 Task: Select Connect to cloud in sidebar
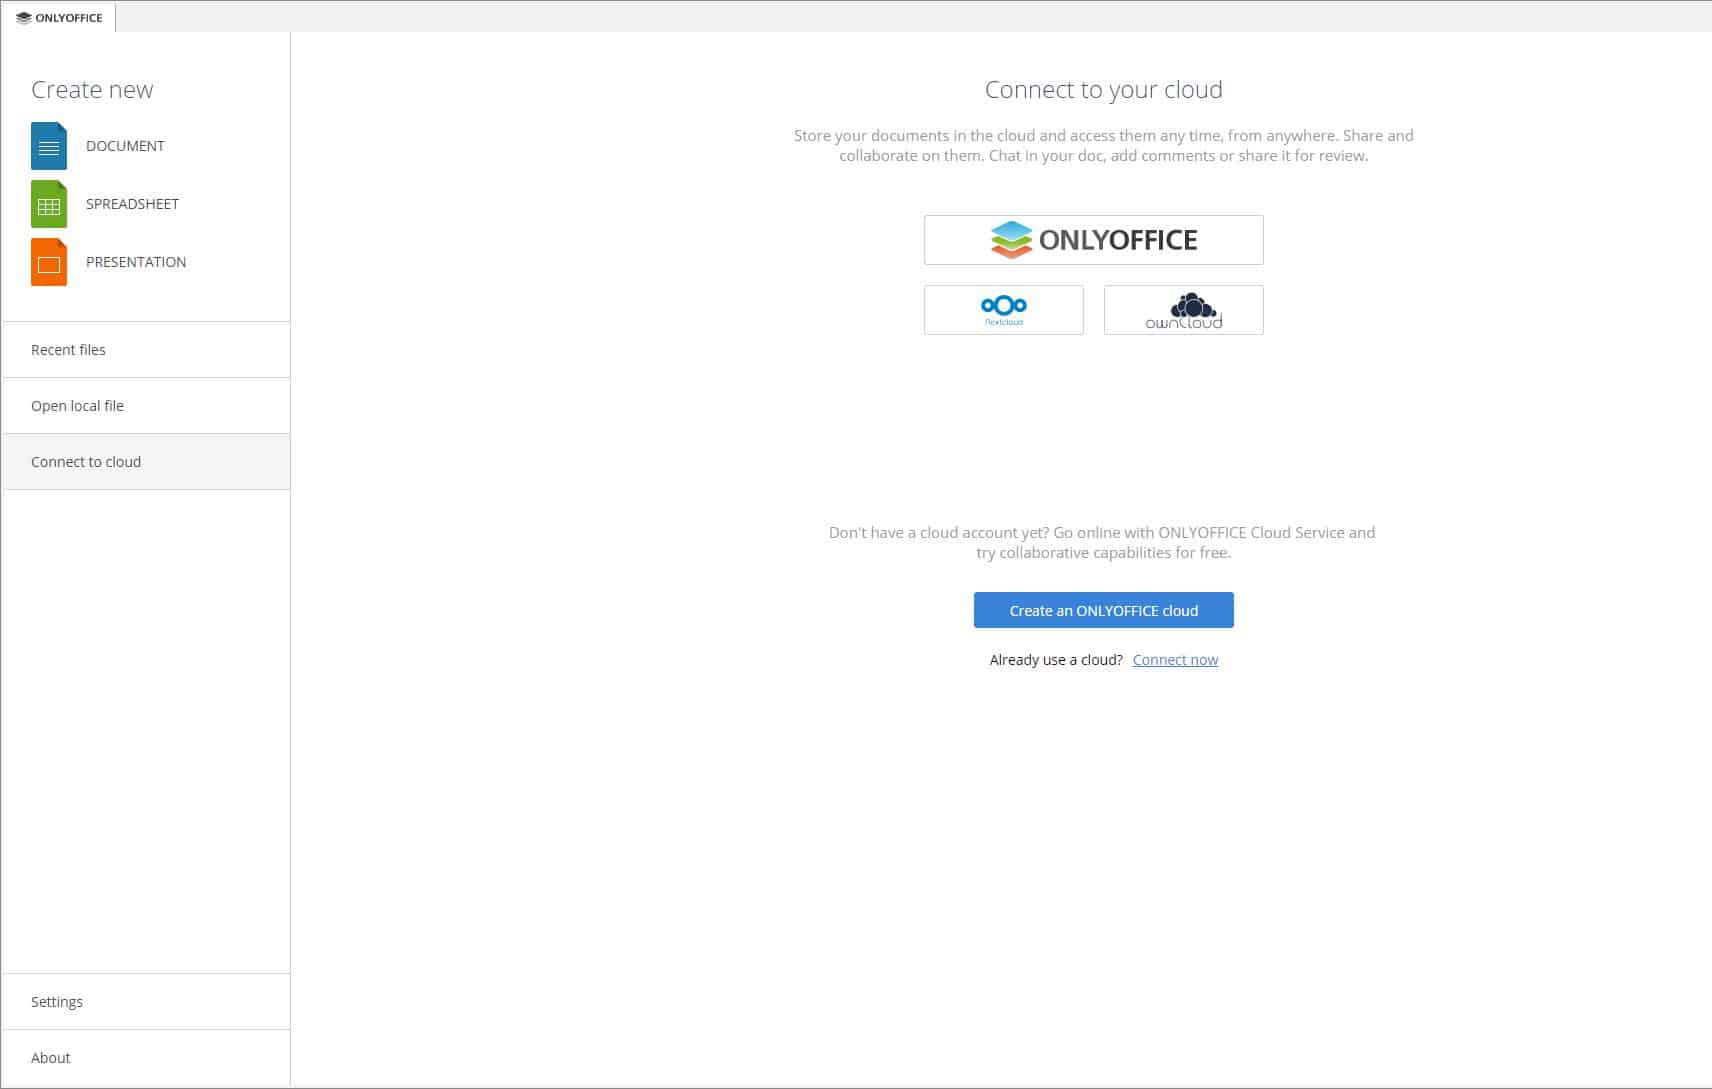coord(146,462)
